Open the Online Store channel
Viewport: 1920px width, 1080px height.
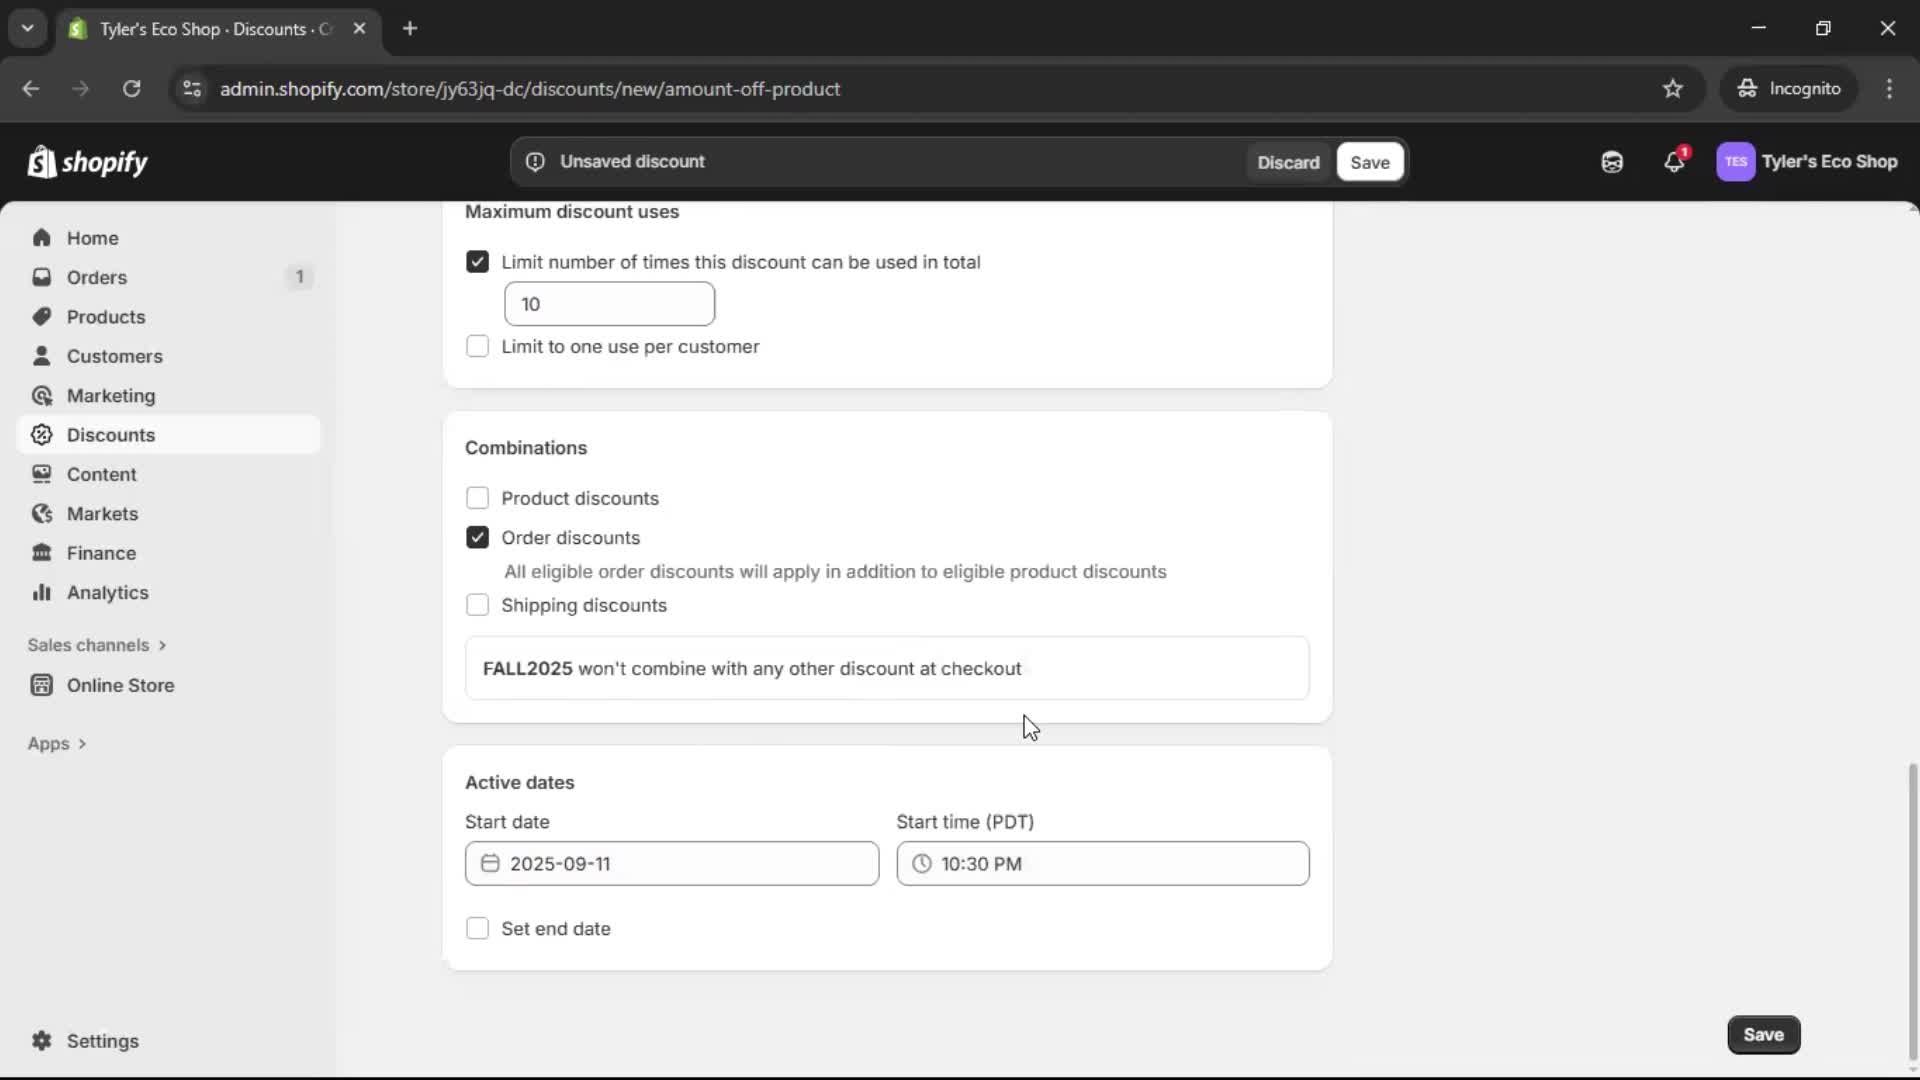(x=118, y=685)
